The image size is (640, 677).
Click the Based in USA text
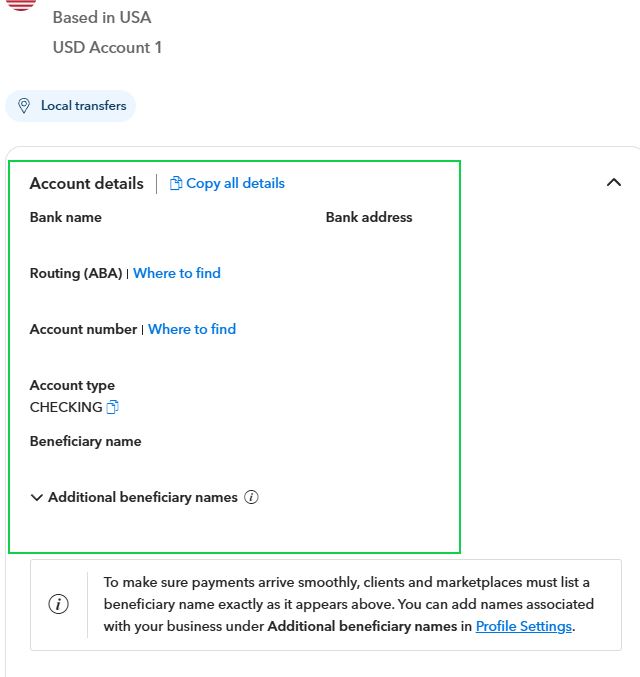click(102, 18)
